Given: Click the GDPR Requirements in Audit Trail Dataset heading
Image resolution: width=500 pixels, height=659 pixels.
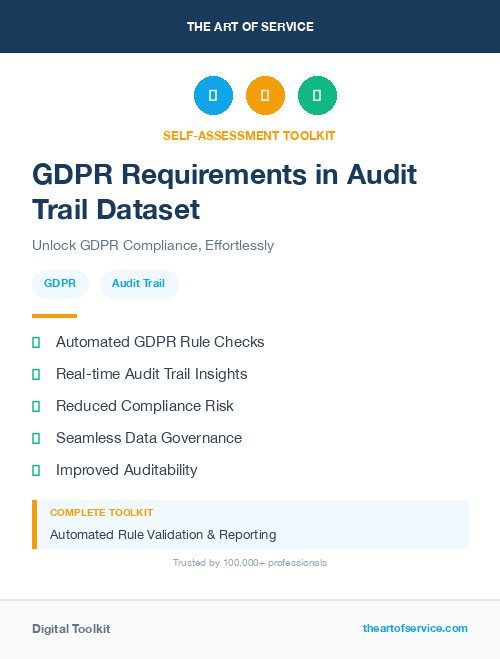Looking at the screenshot, I should (x=224, y=192).
